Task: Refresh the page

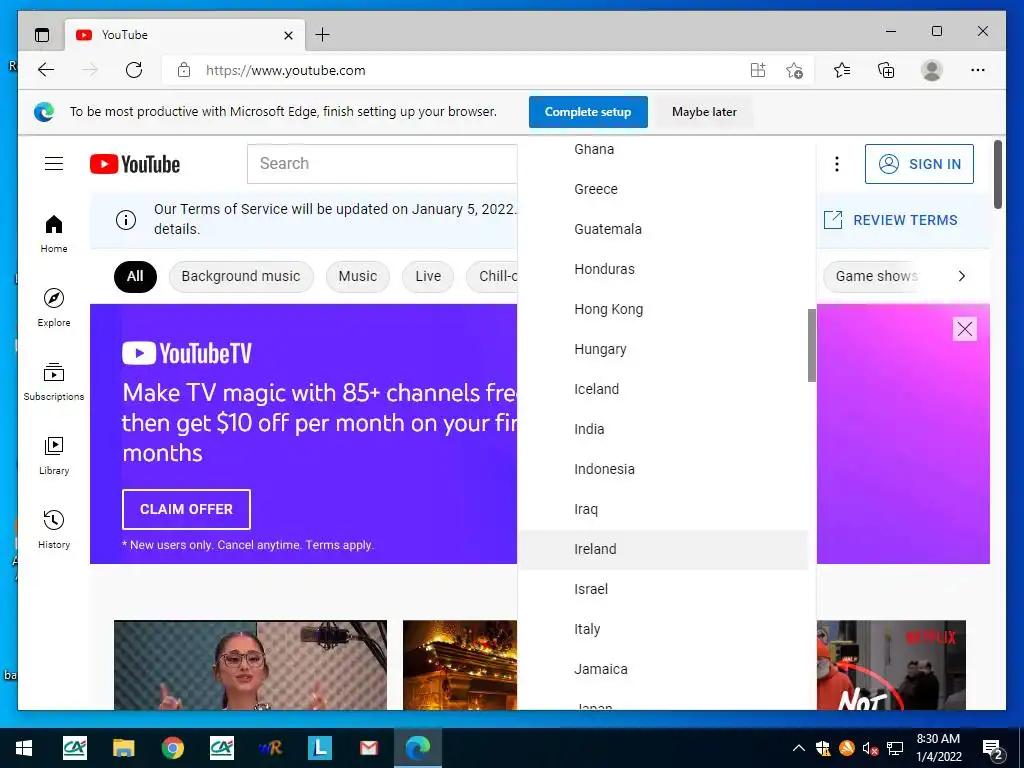Action: pos(134,70)
